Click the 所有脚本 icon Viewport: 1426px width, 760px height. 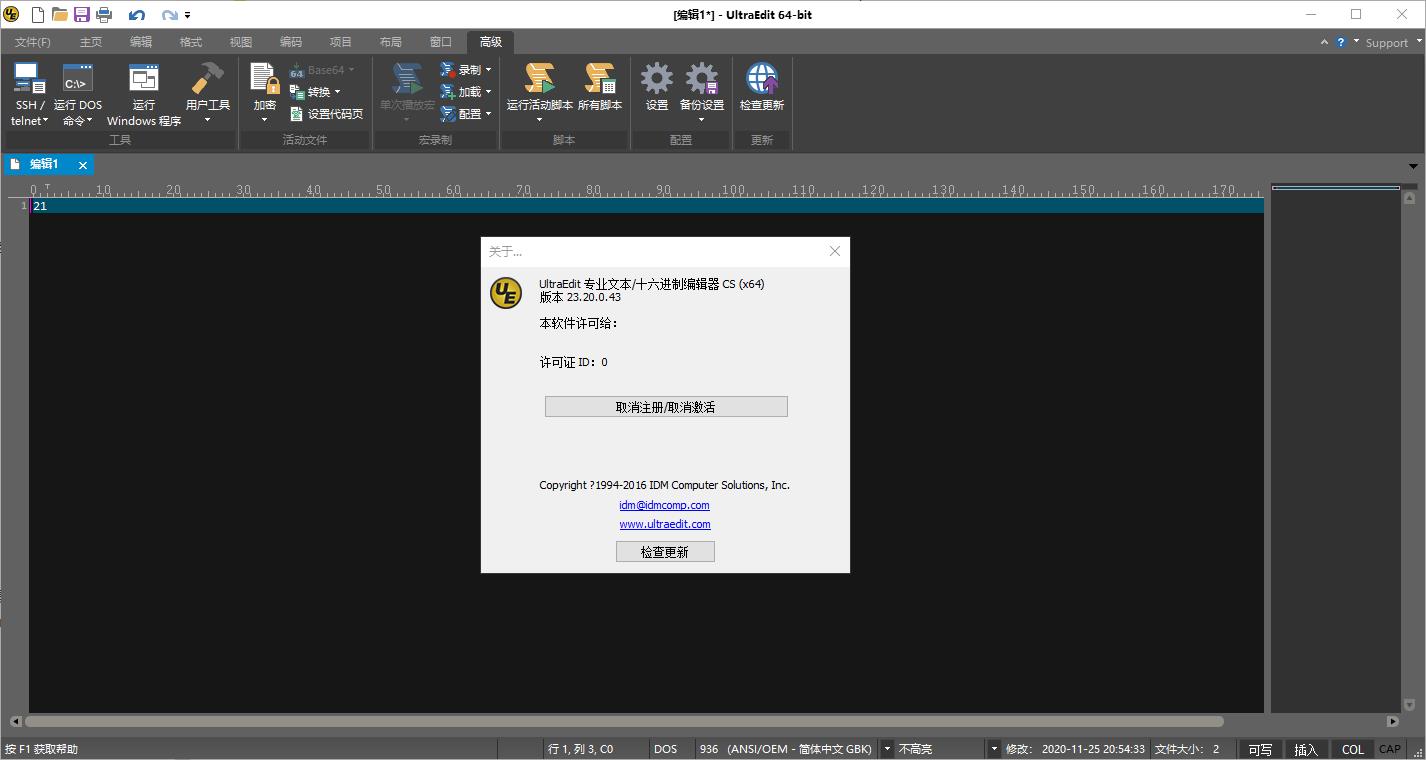coord(600,78)
